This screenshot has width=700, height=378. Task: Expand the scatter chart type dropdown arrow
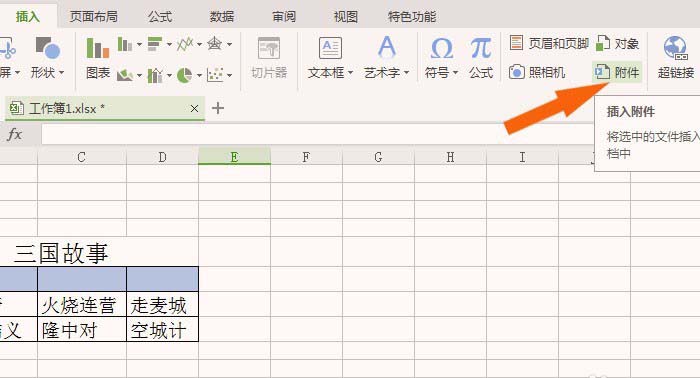coord(229,75)
